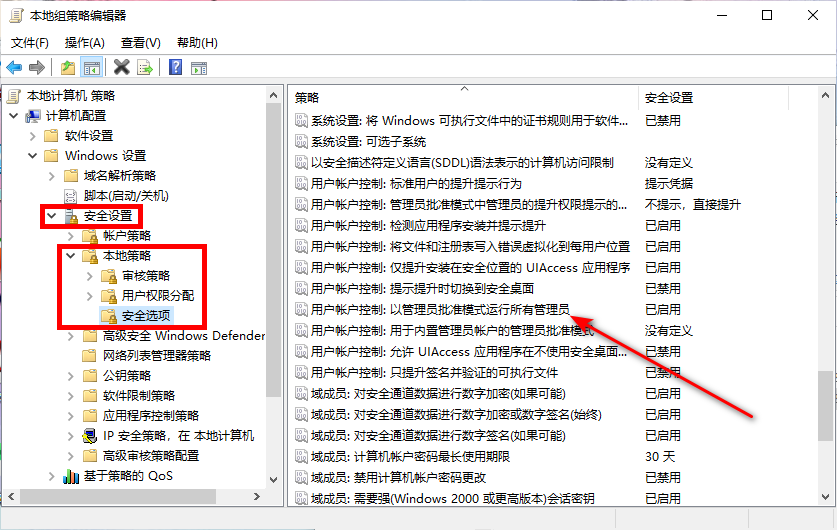Expand the 审核策略 node

[90, 276]
